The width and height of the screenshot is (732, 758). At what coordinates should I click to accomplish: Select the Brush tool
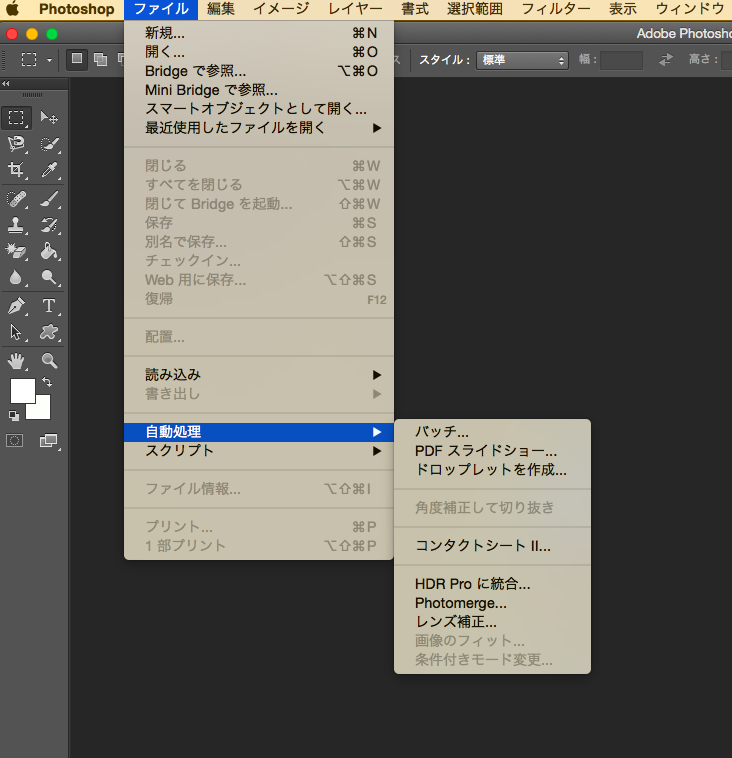[x=49, y=199]
